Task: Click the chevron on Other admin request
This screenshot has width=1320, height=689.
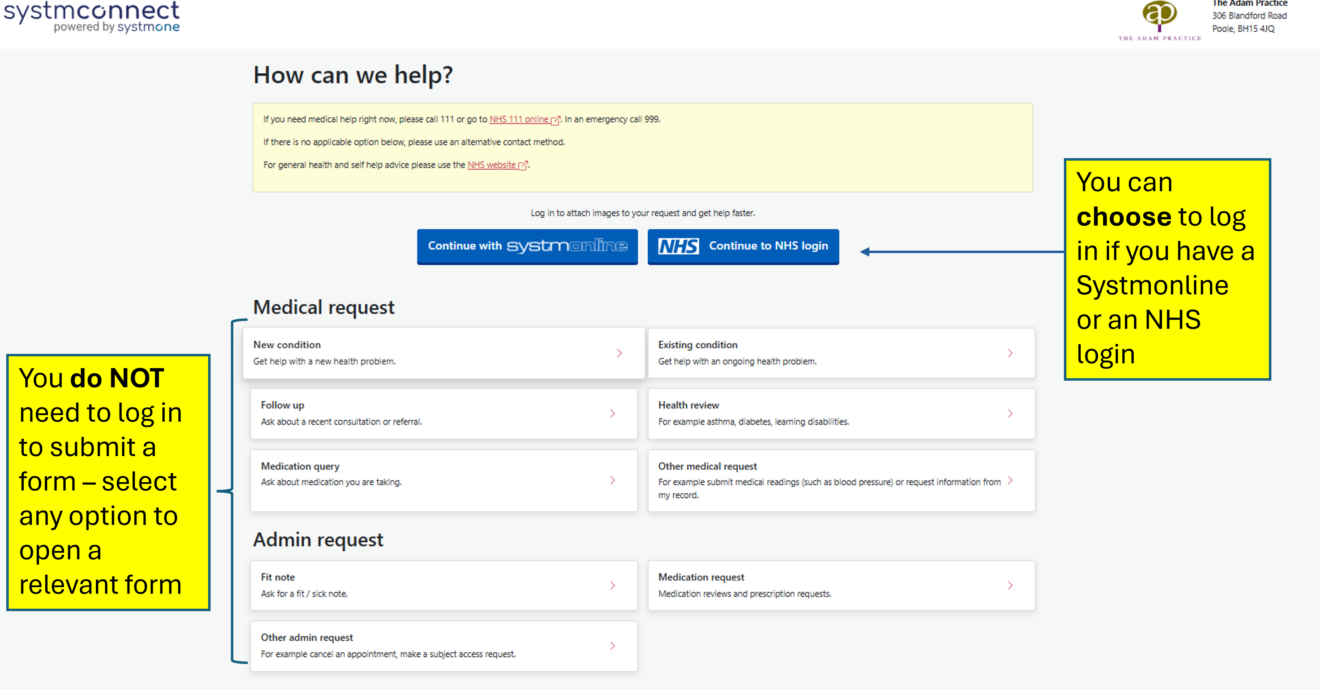Action: tap(612, 646)
